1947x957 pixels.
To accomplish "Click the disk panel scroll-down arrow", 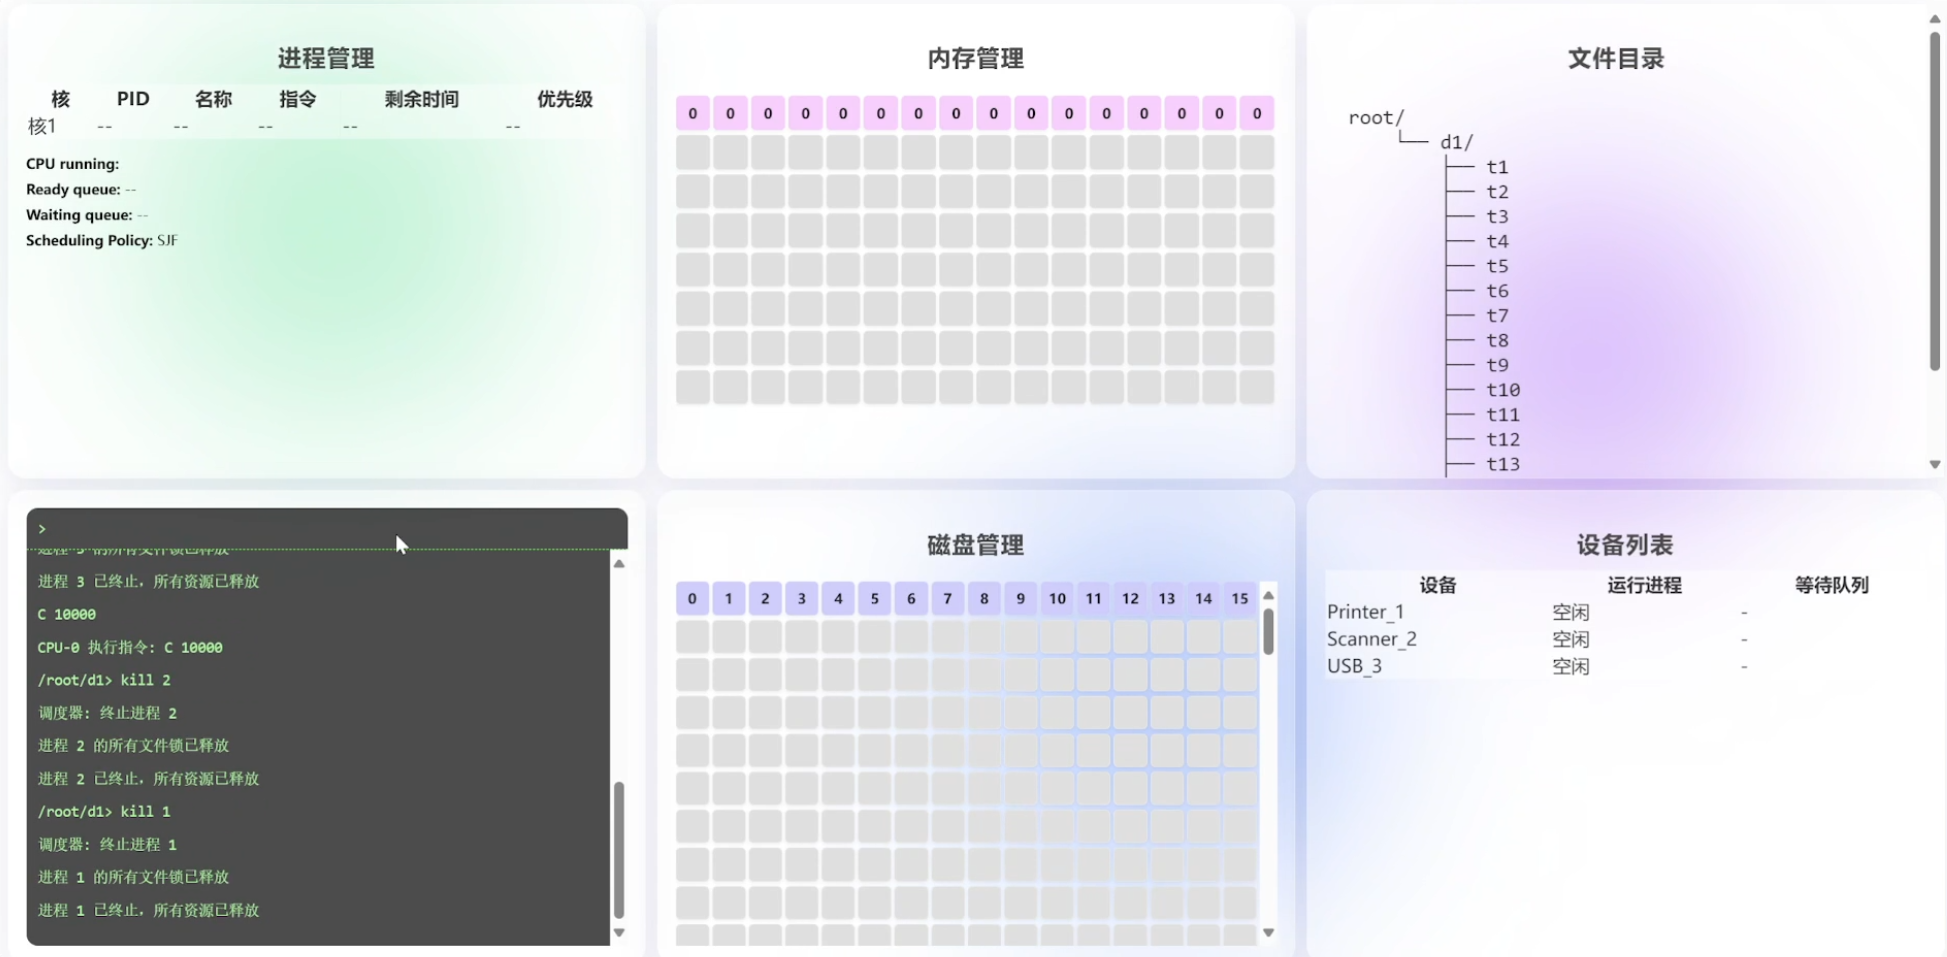I will coord(1268,932).
